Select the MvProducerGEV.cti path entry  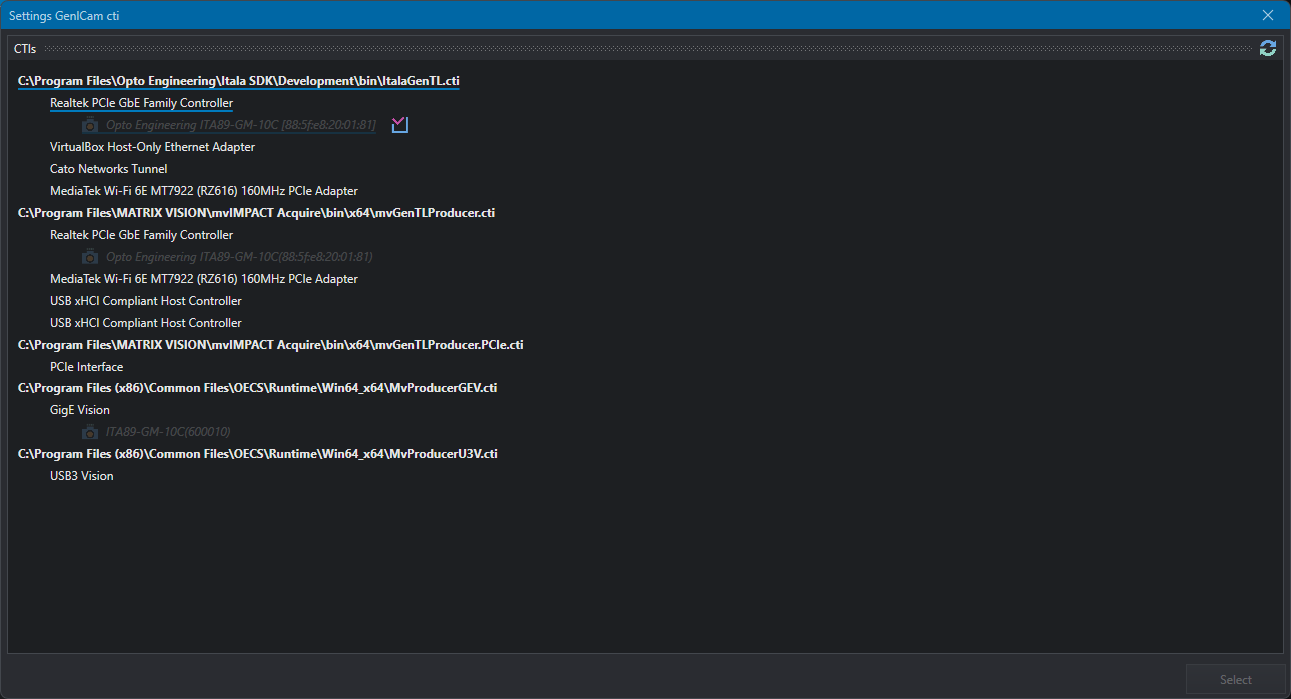point(257,388)
